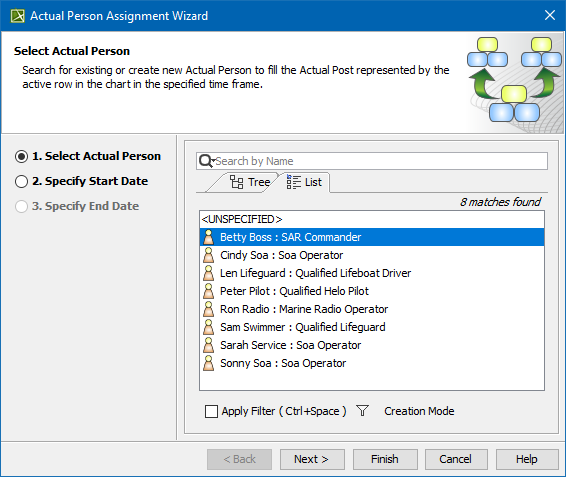Pick Ron Radio : Marine Radio Operator
Viewport: 566px width, 477px height.
(372, 309)
